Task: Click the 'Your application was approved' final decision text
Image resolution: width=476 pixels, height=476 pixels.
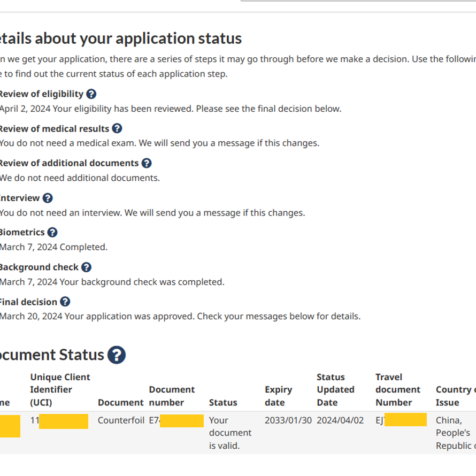Action: point(129,316)
